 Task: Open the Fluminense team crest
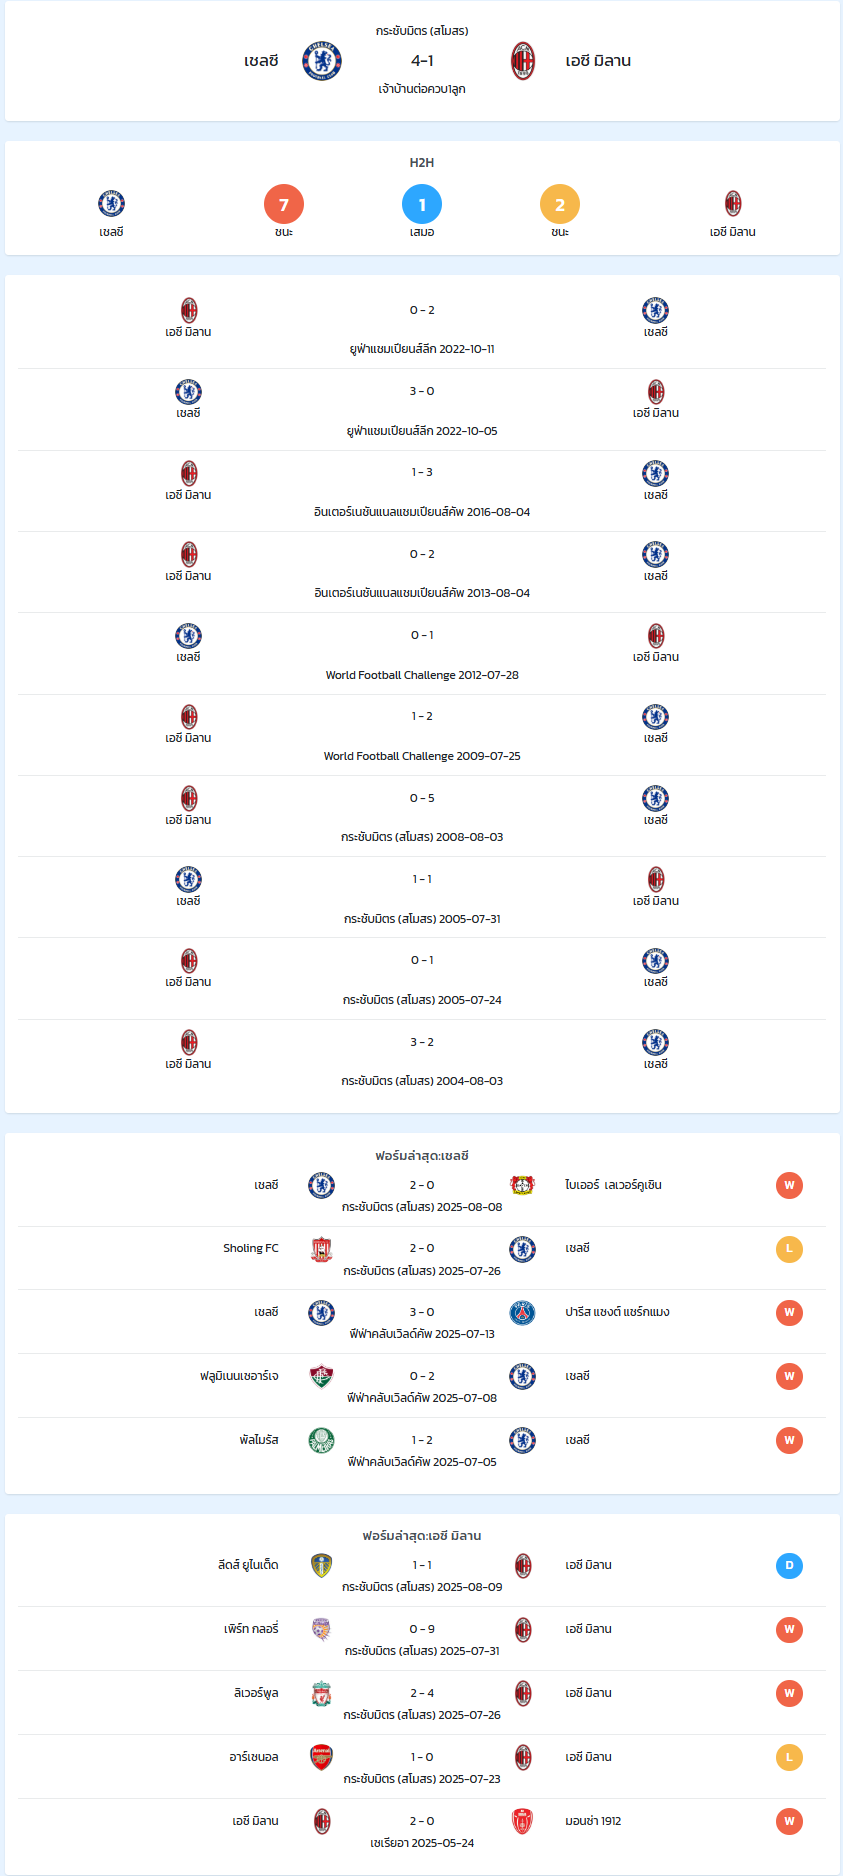tap(321, 1377)
